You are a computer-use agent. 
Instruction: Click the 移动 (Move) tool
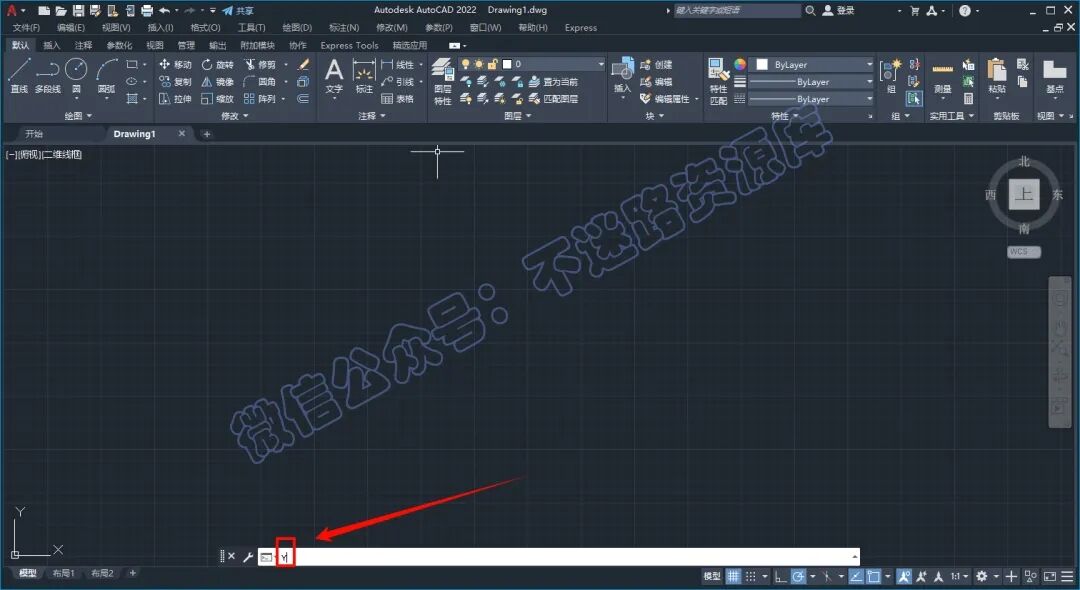tap(175, 64)
